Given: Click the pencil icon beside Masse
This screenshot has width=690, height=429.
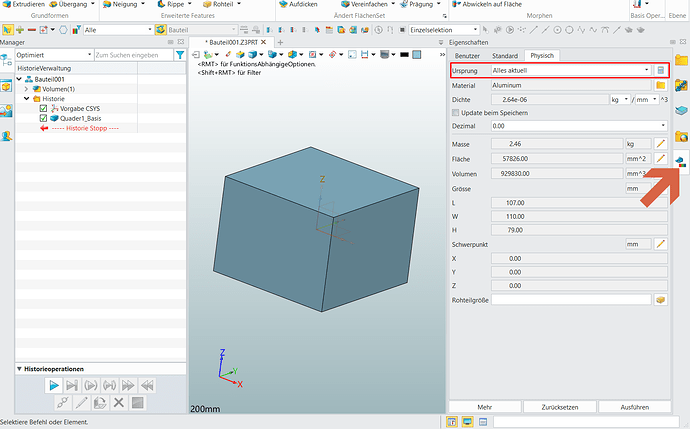Looking at the screenshot, I should [660, 145].
